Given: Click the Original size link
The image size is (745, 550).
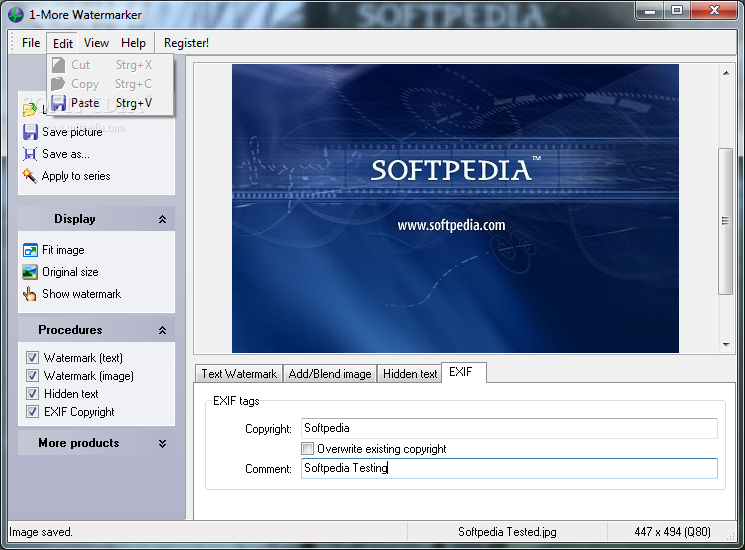Looking at the screenshot, I should click(x=70, y=272).
